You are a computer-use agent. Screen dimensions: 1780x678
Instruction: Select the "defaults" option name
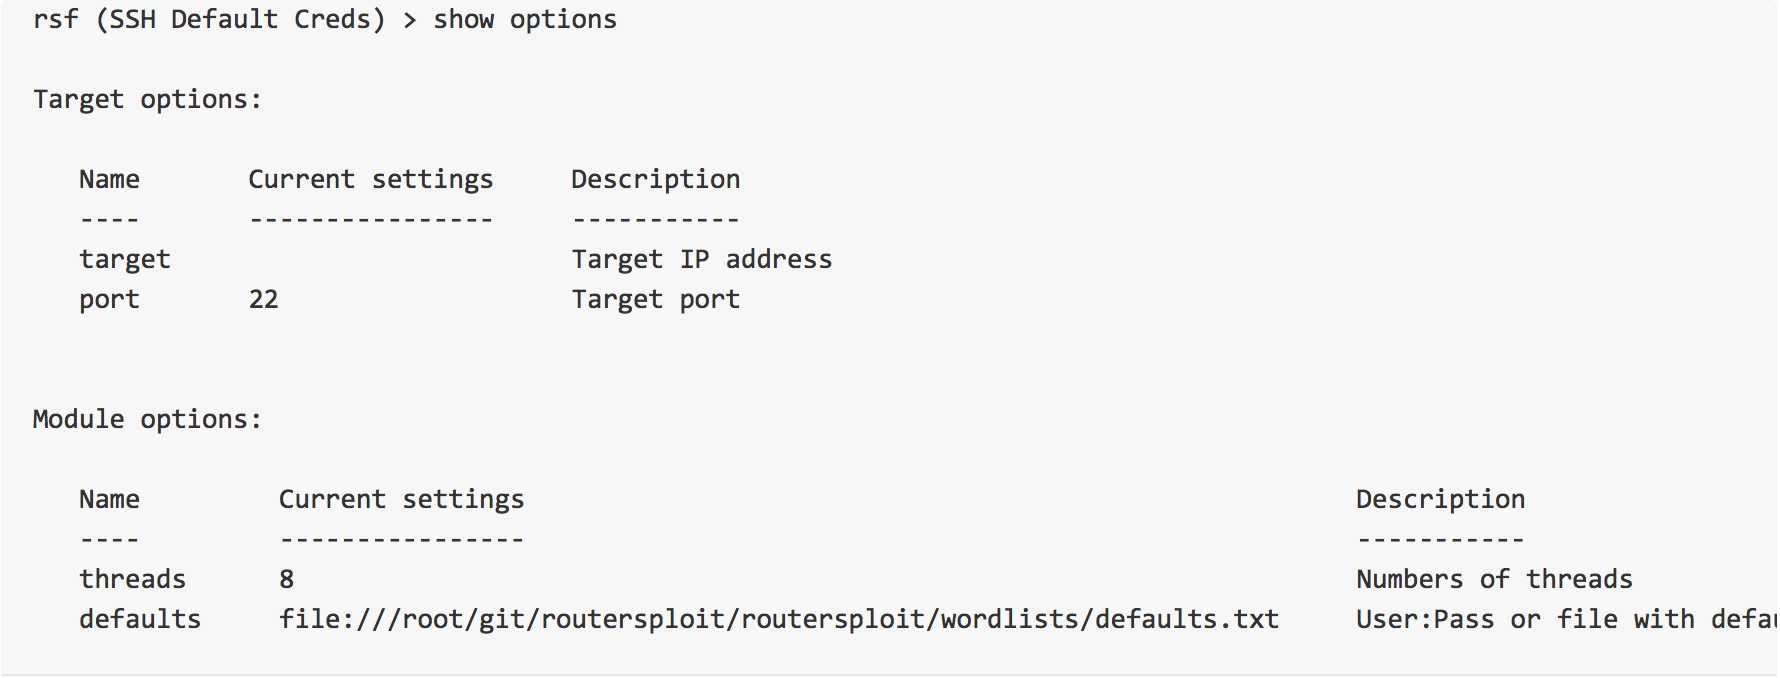point(140,620)
